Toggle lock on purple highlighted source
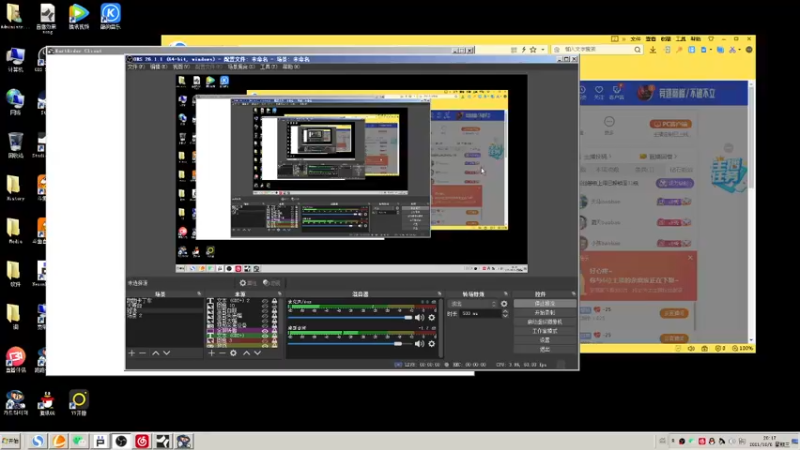 tap(274, 331)
